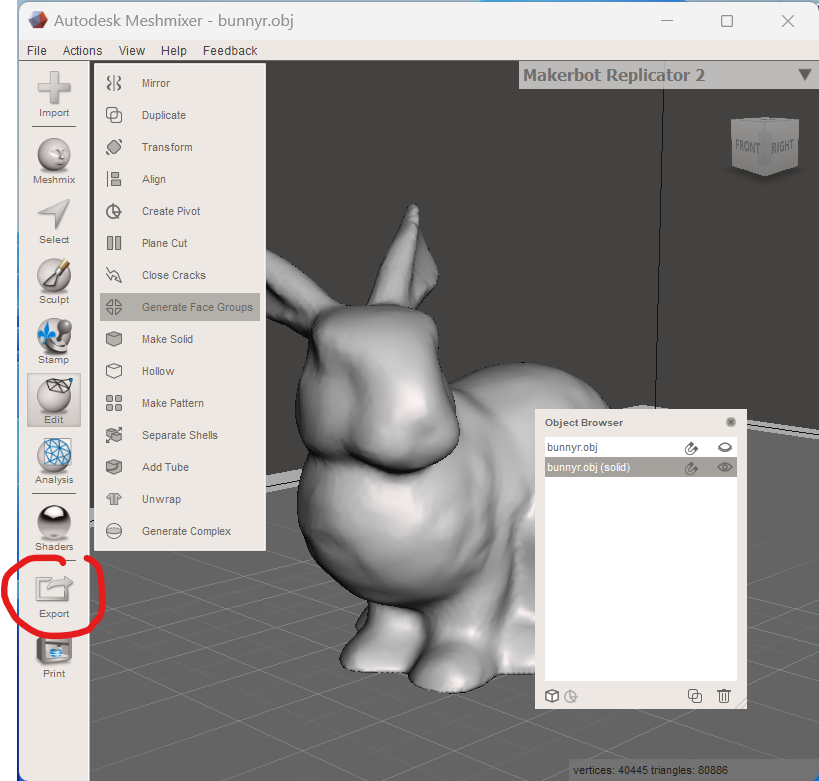Open the View menu
The height and width of the screenshot is (781, 819).
tap(131, 51)
